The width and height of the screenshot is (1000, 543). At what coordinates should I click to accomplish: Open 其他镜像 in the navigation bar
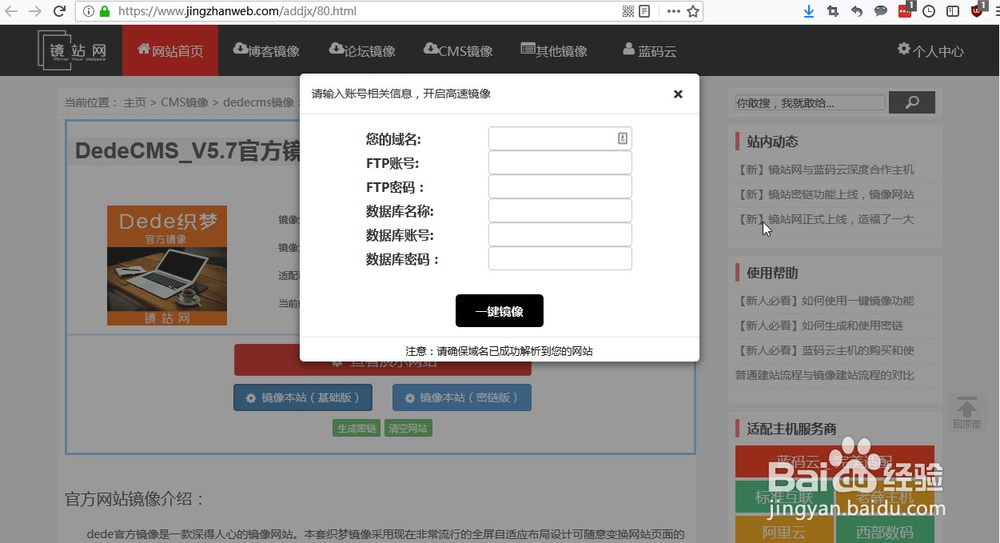[554, 51]
